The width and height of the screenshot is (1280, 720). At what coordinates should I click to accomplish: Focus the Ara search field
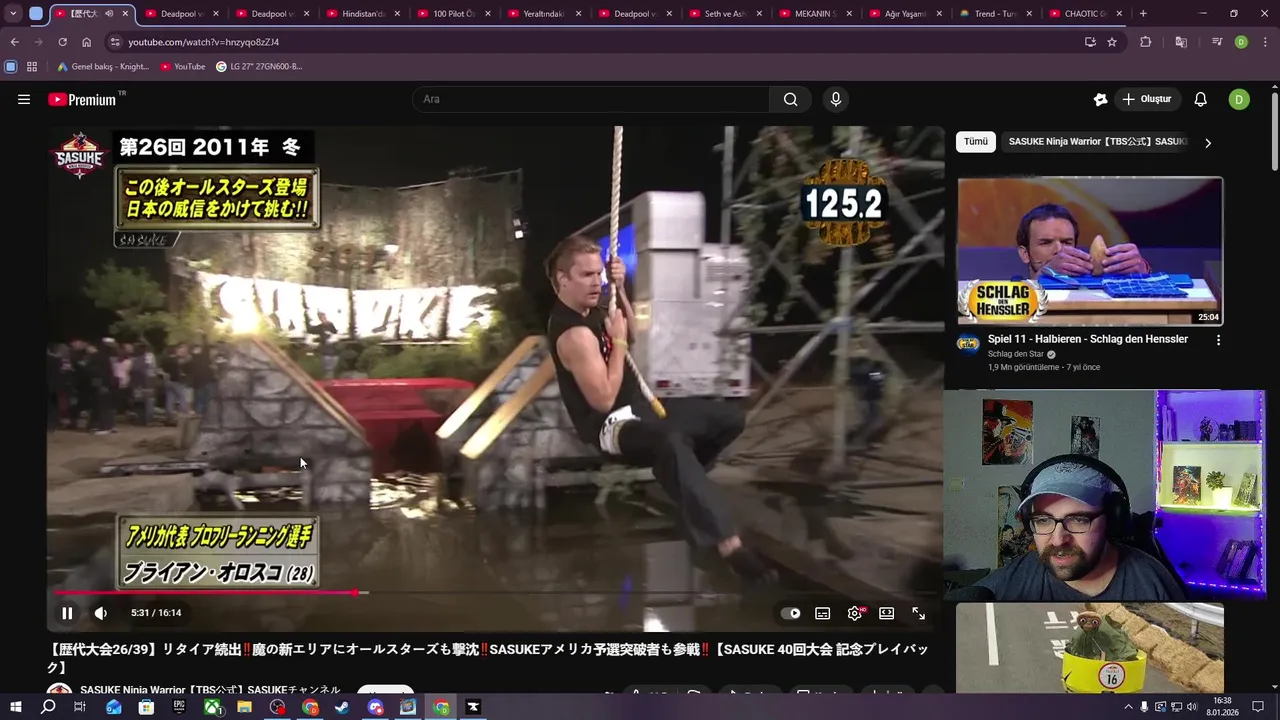(x=590, y=99)
